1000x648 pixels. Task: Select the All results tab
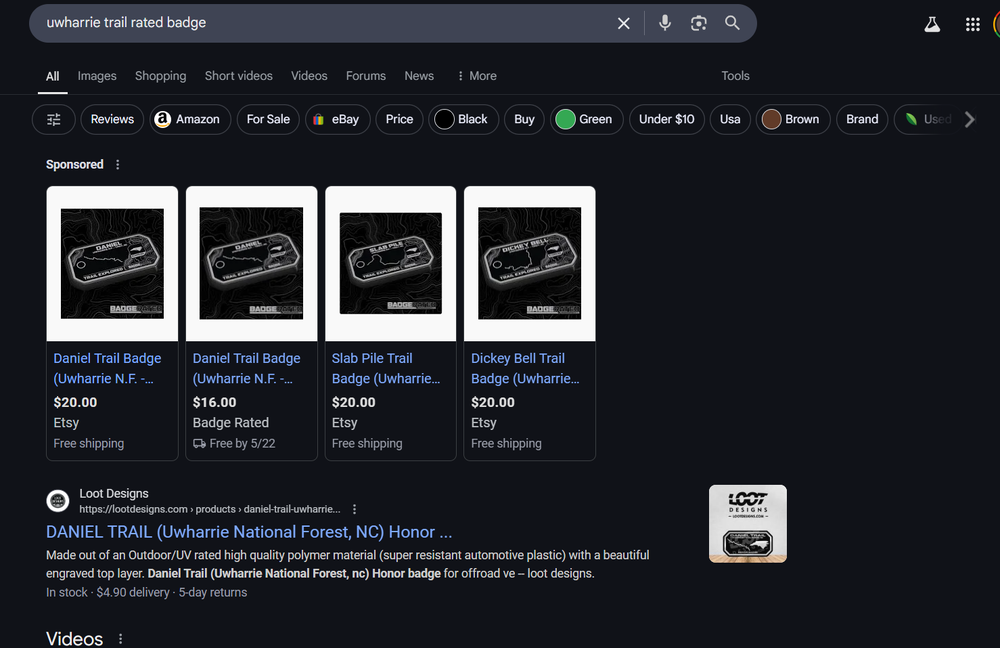(52, 77)
